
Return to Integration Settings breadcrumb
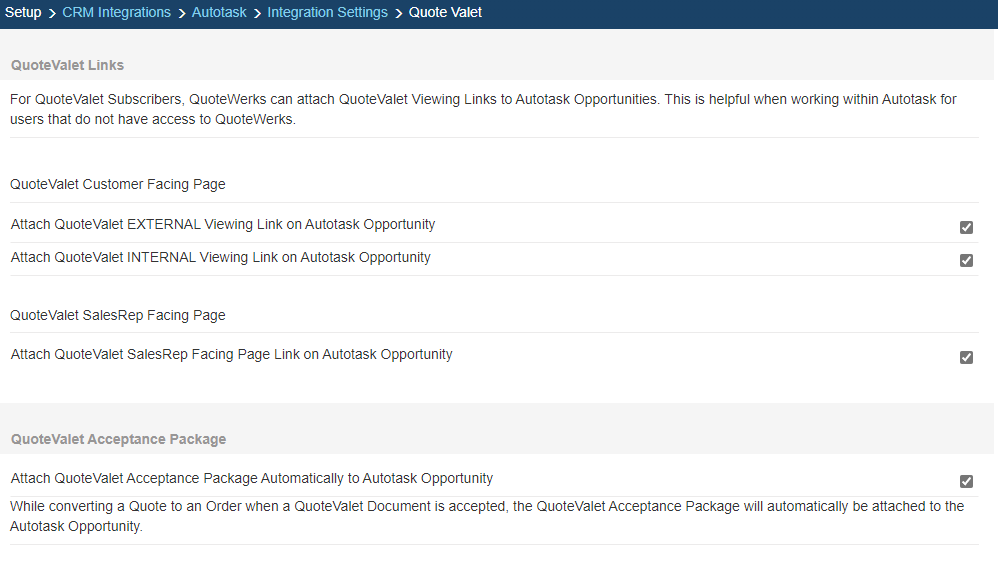pos(327,13)
